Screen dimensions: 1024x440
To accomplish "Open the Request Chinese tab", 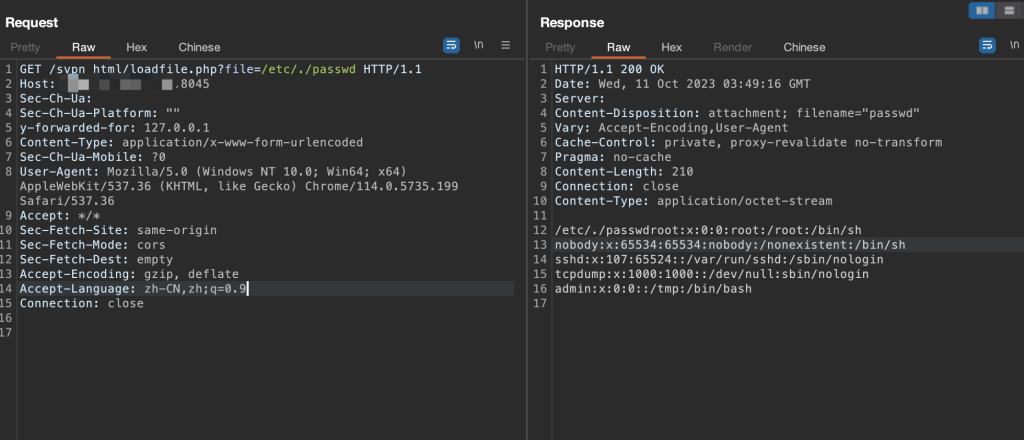I will click(x=199, y=47).
